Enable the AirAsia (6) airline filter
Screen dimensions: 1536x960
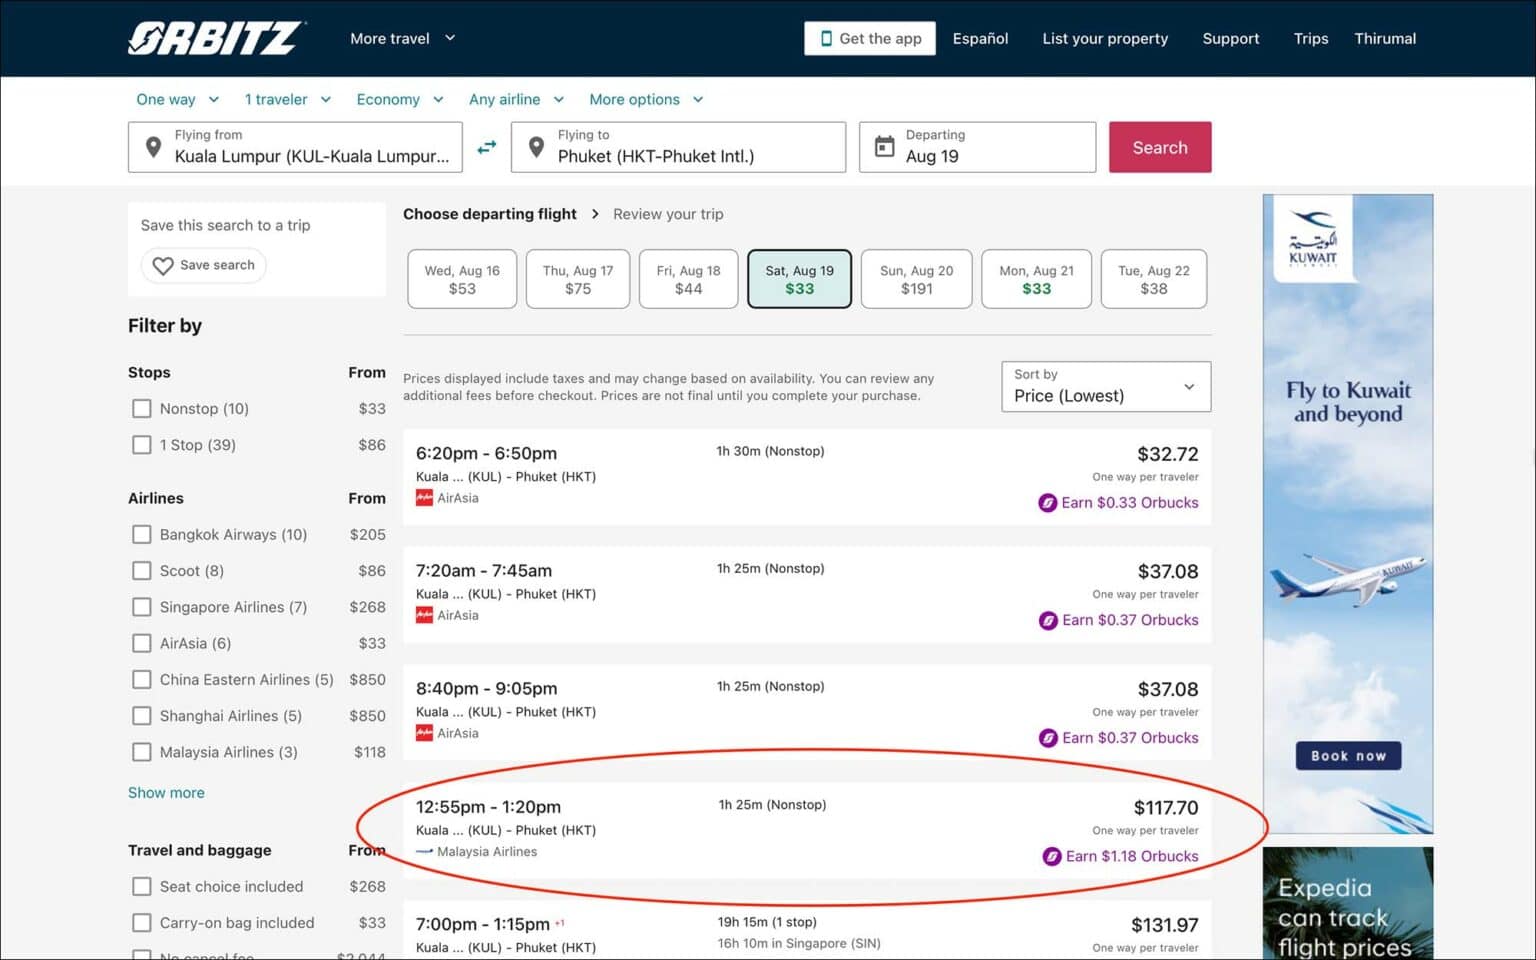[x=142, y=643]
